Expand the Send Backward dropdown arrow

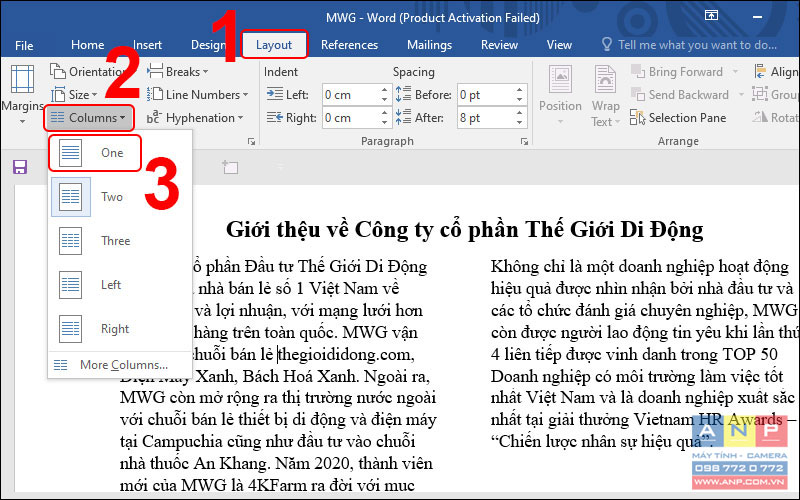(741, 95)
